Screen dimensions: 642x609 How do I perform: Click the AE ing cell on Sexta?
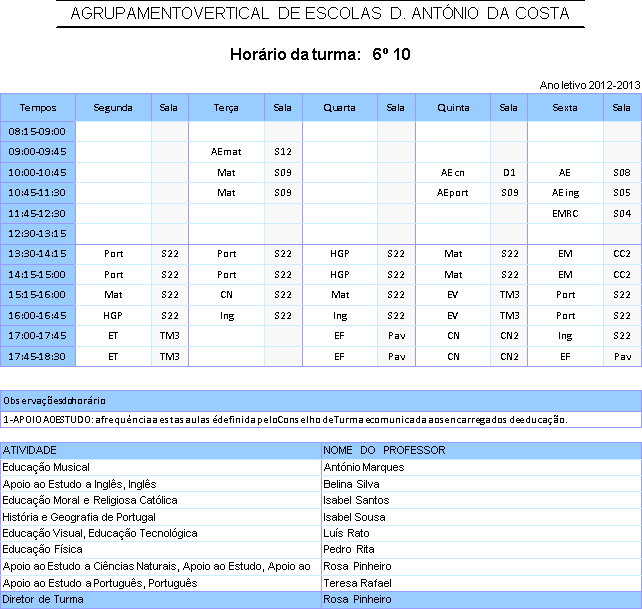565,193
